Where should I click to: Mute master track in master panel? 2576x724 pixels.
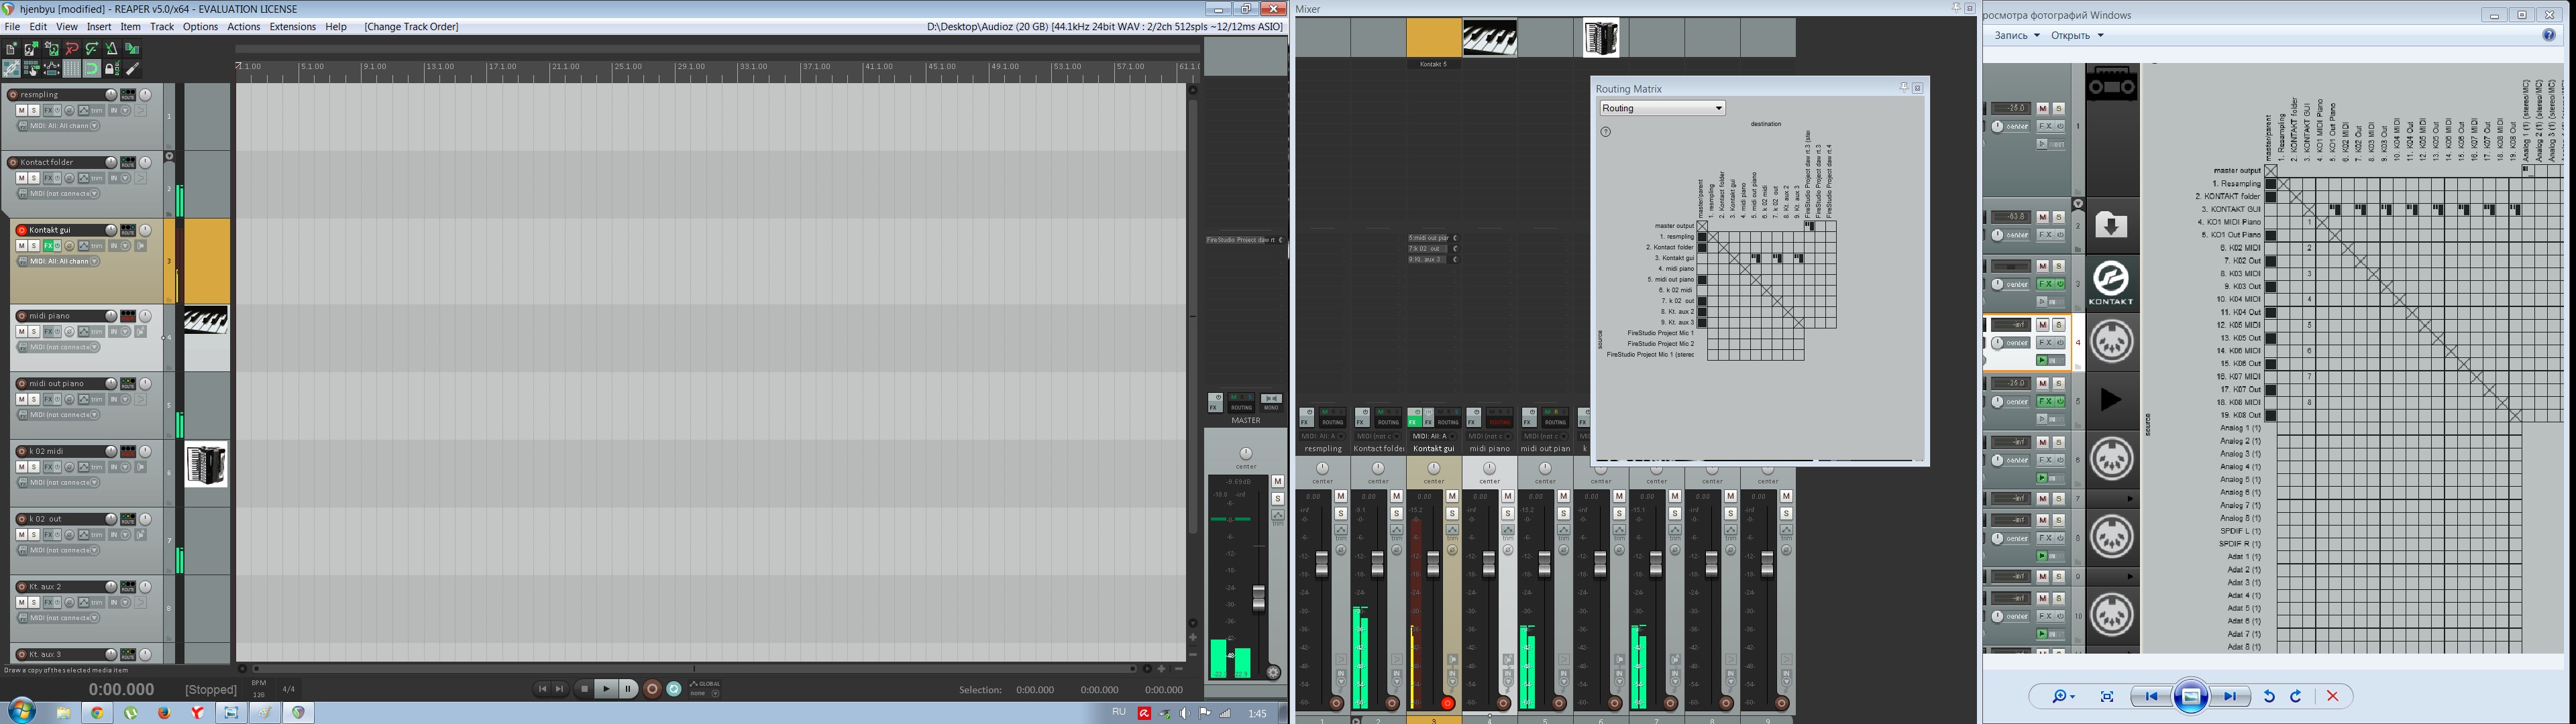coord(1277,482)
